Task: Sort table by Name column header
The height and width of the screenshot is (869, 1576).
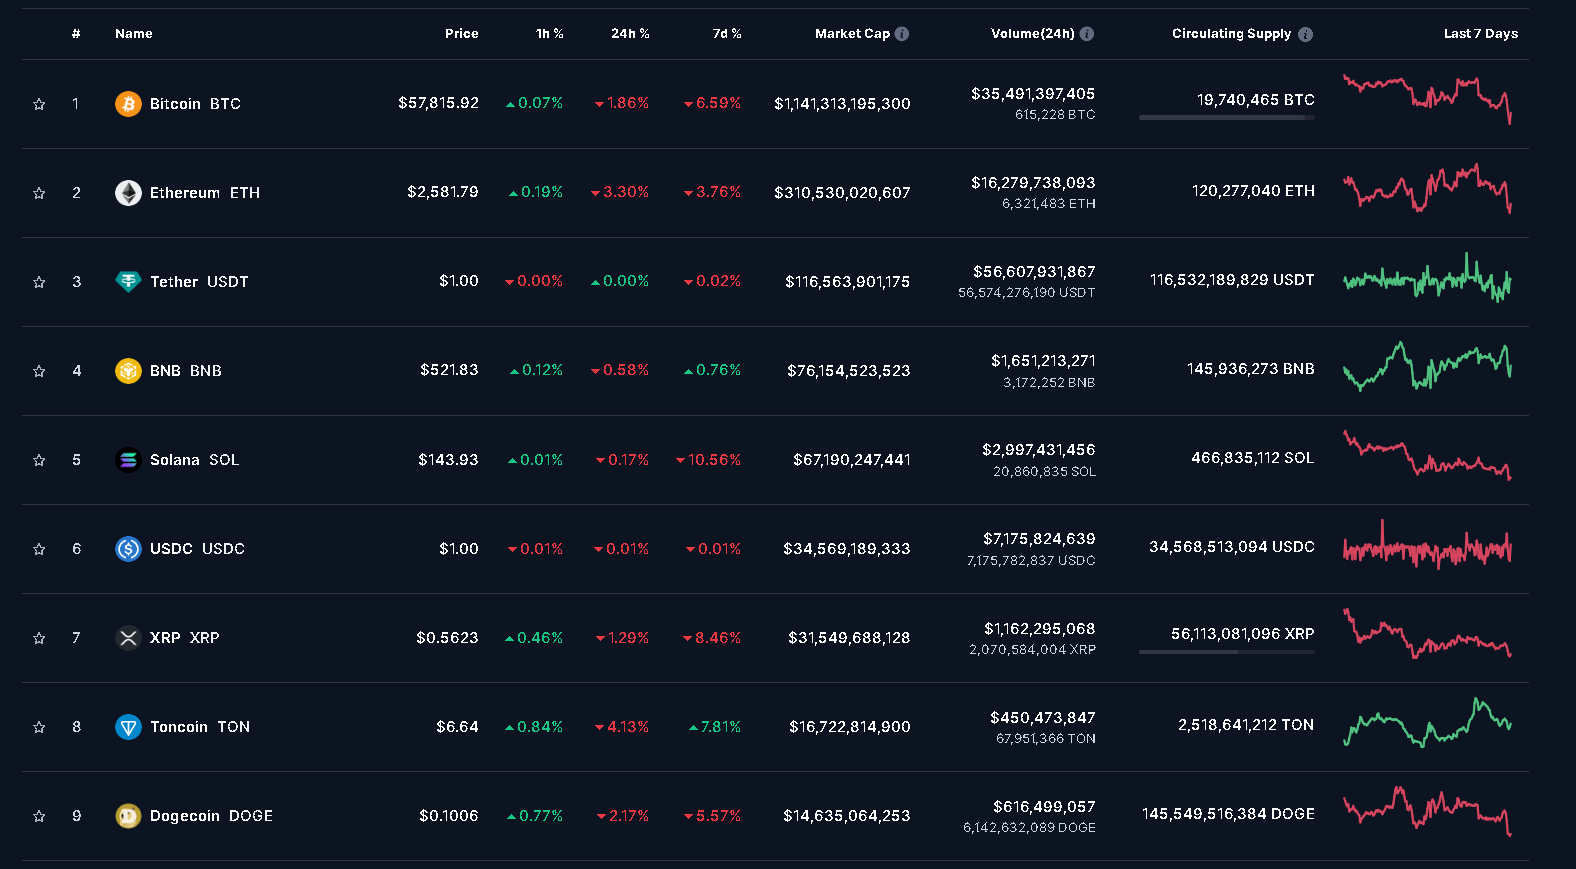Action: [x=134, y=34]
